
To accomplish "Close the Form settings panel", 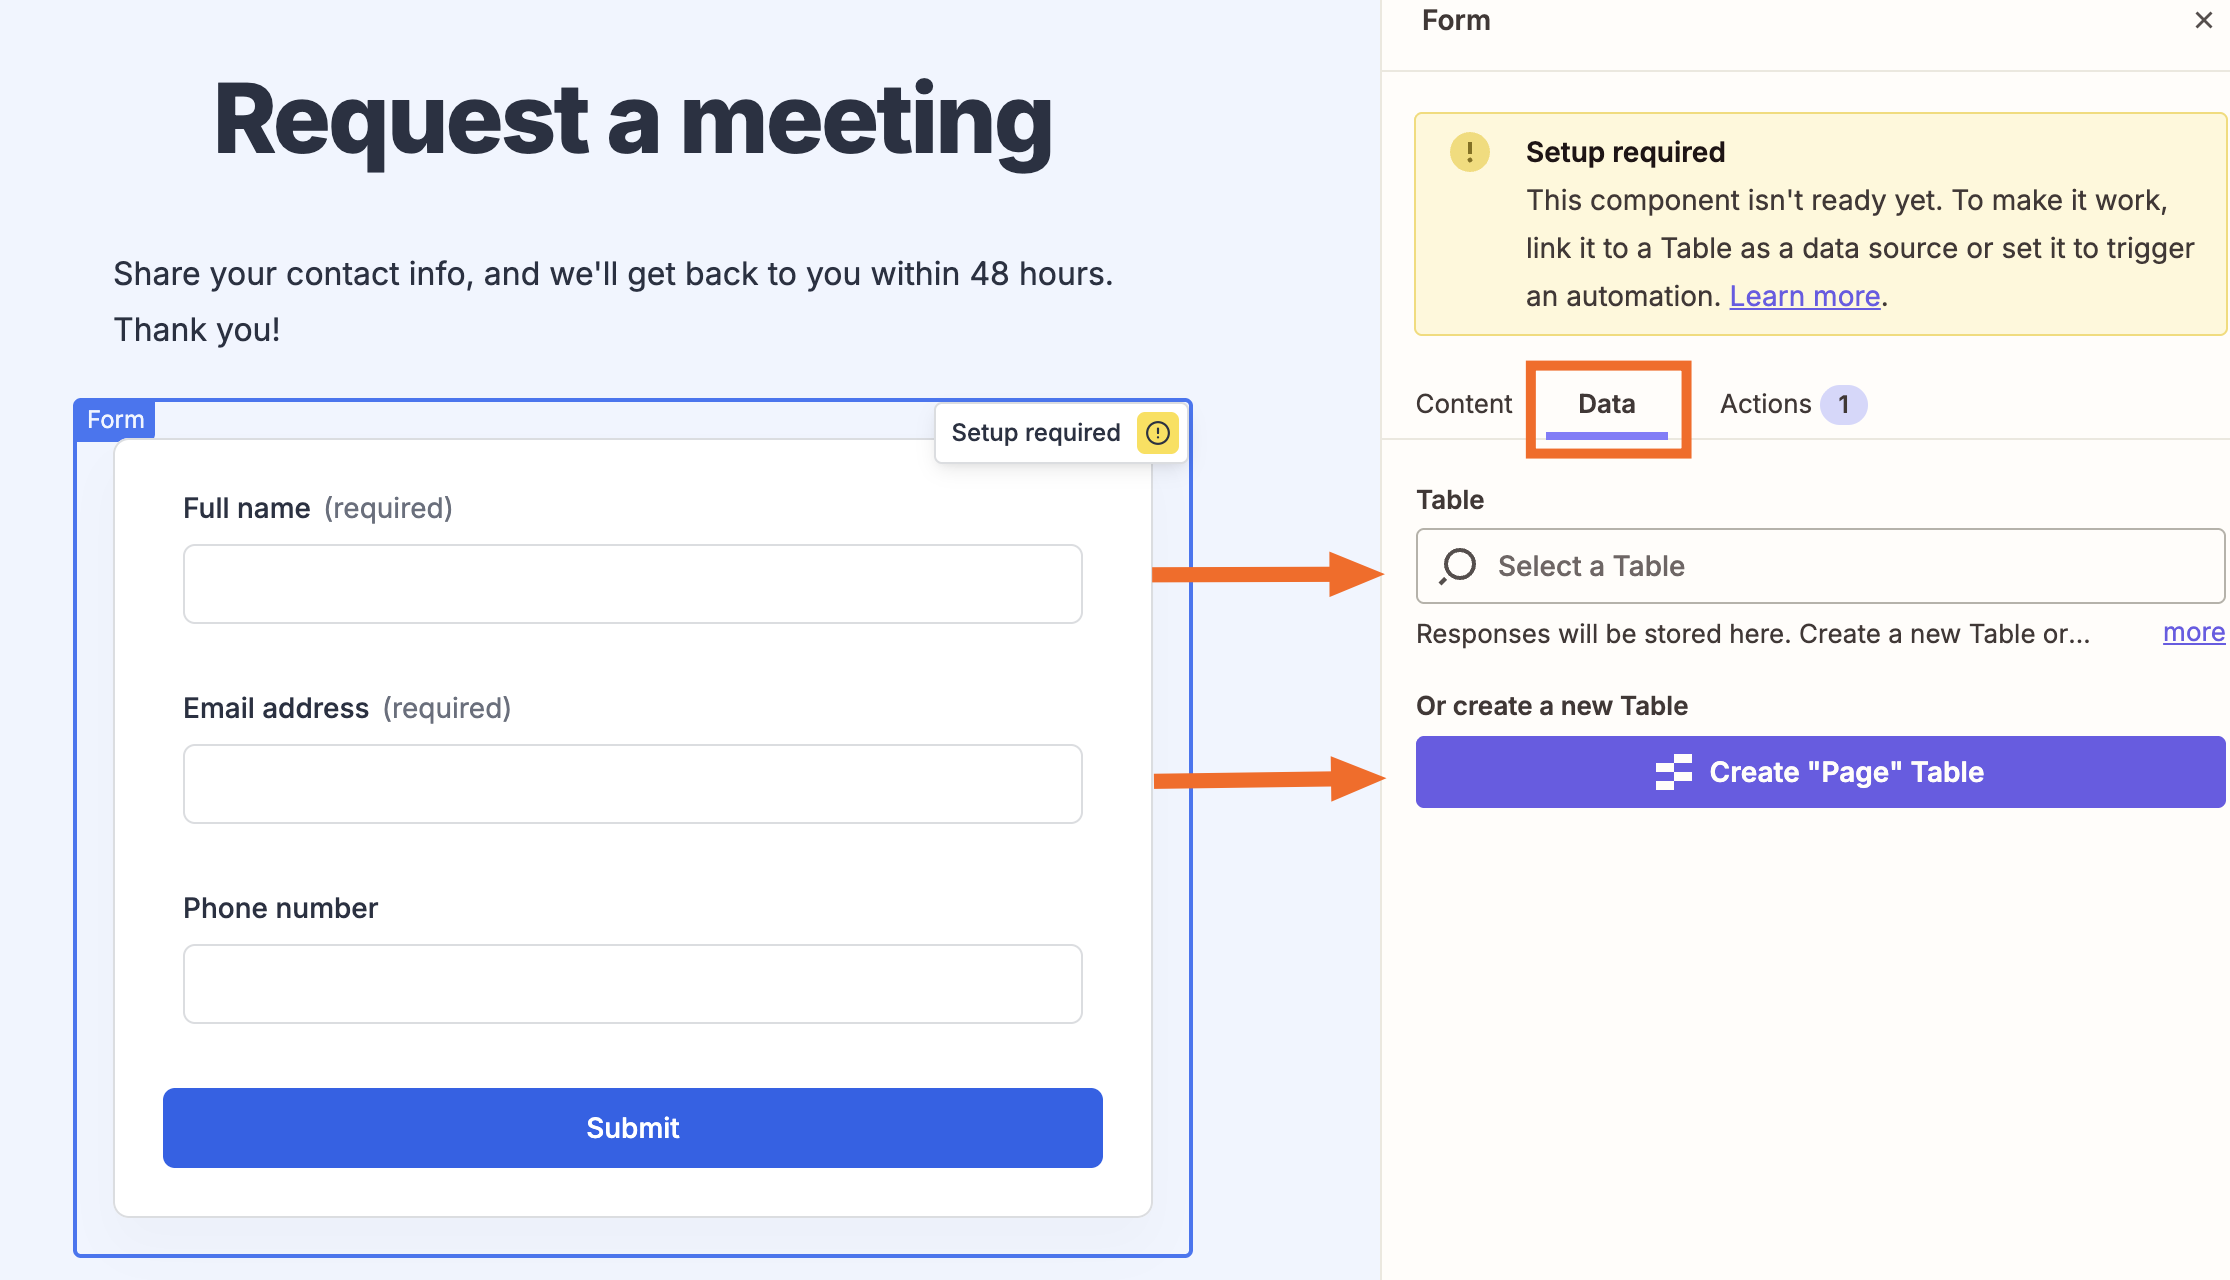I will [x=2202, y=20].
